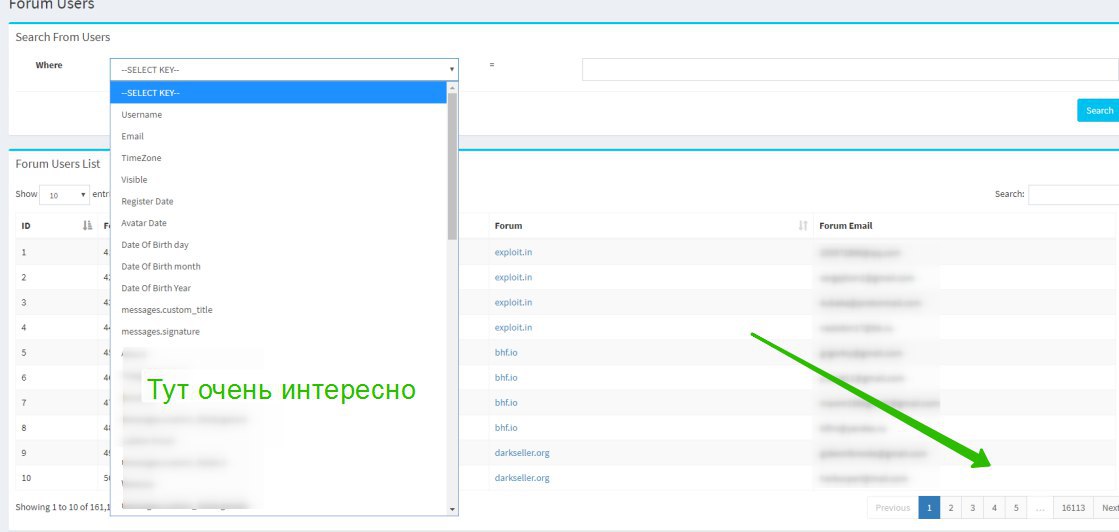
Task: Go to pagination page 2
Action: coord(951,508)
